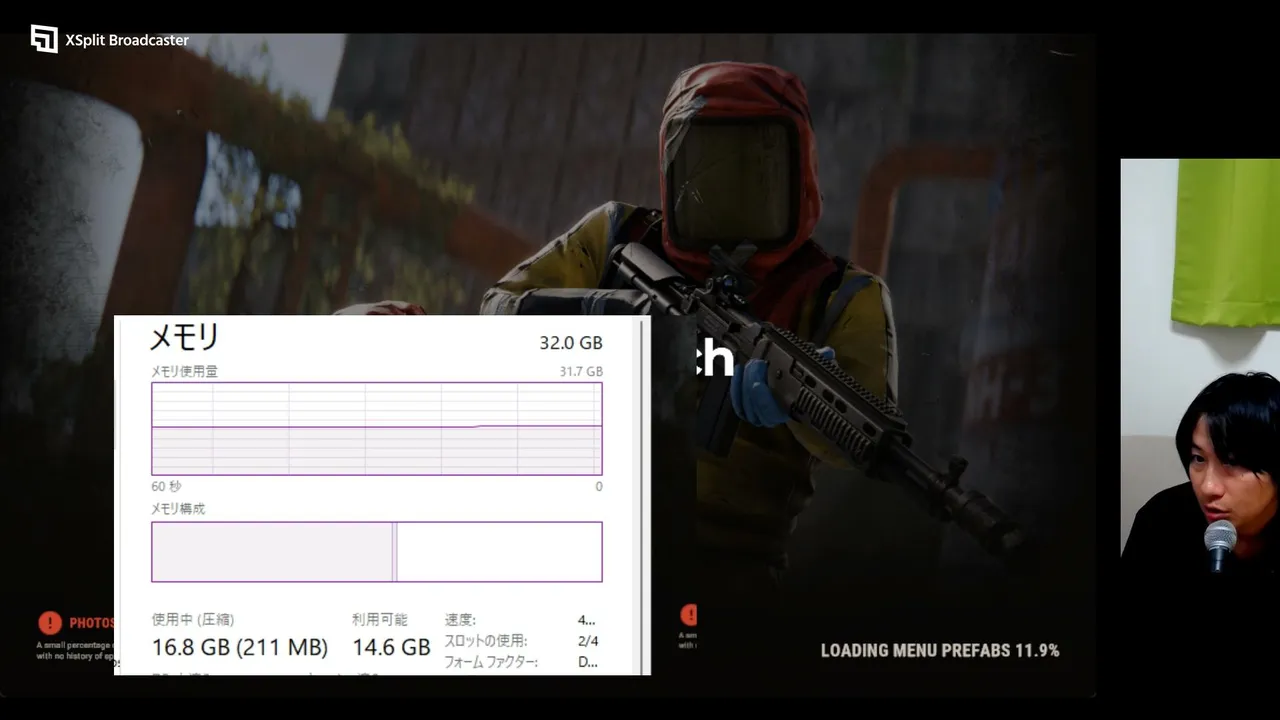Image resolution: width=1280 pixels, height=720 pixels.
Task: Click the フォーム ファクター: label
Action: [x=491, y=662]
